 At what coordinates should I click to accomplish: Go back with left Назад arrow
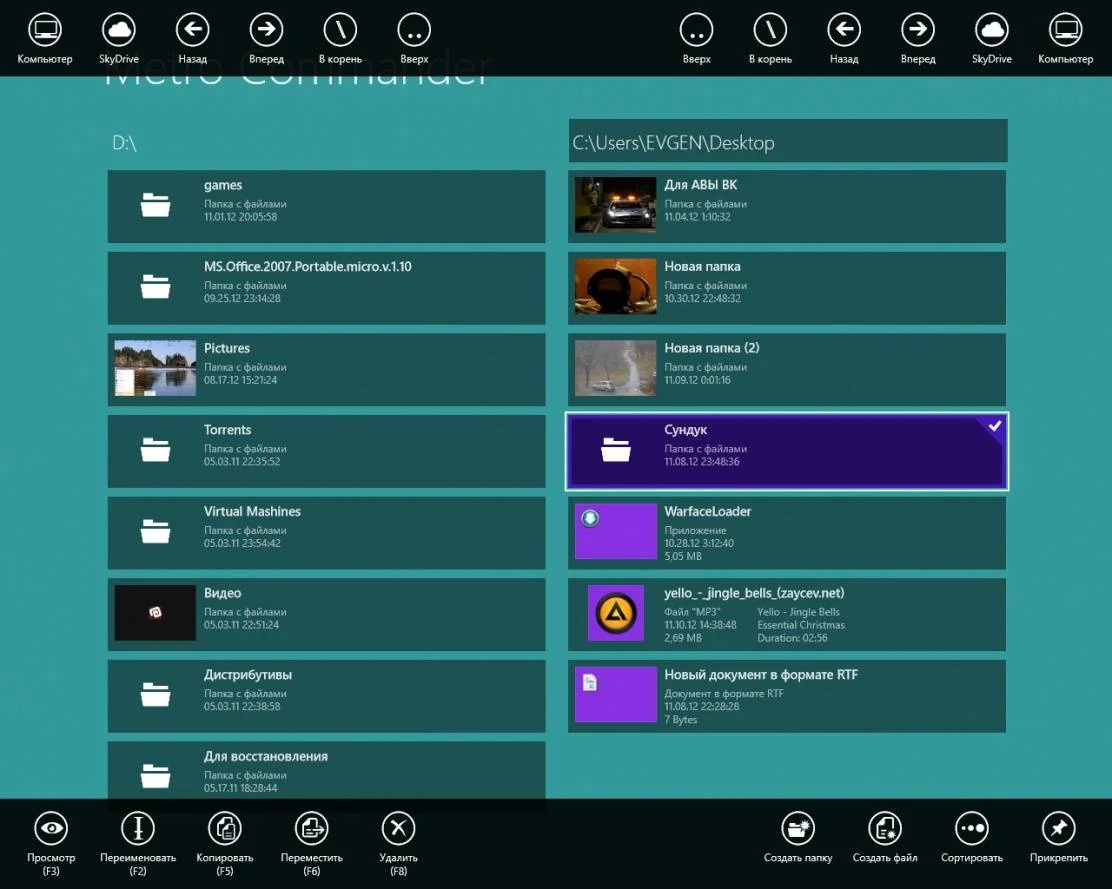(192, 30)
